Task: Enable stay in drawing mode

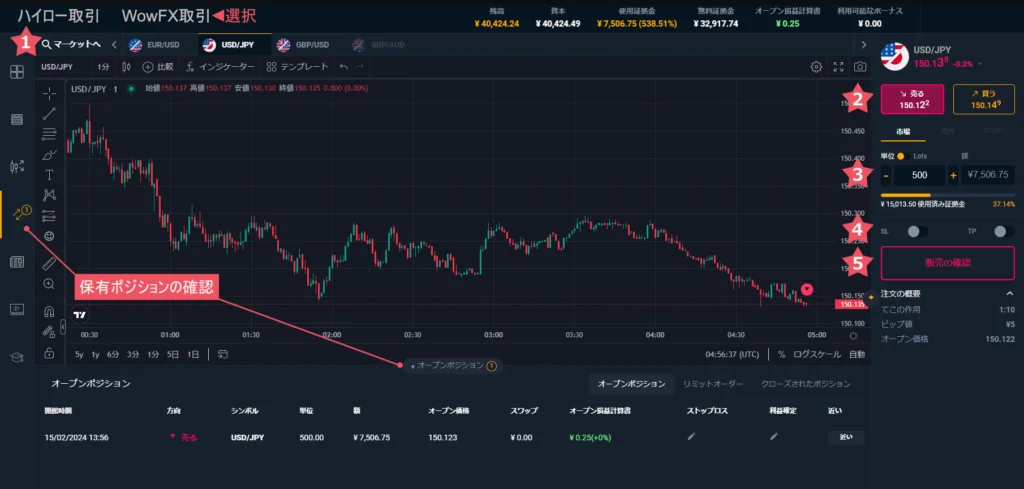Action: click(x=49, y=332)
